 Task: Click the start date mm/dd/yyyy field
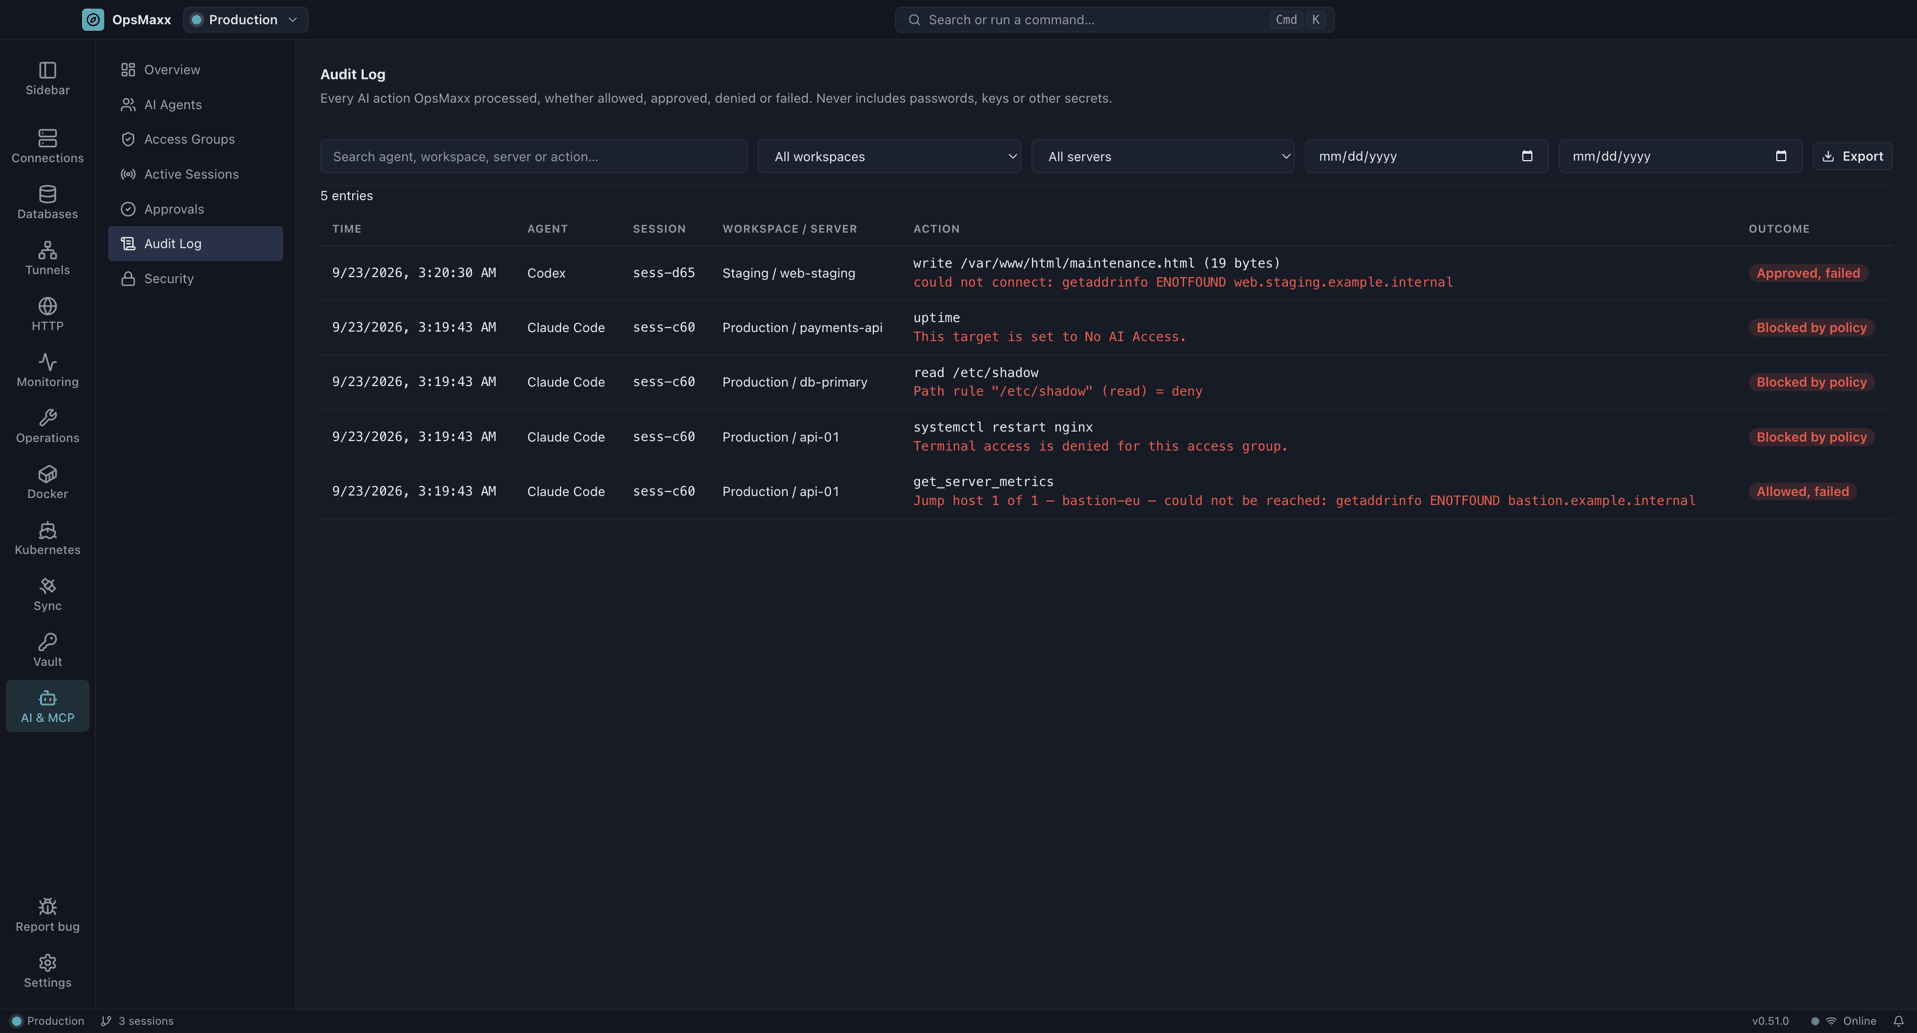click(1426, 156)
